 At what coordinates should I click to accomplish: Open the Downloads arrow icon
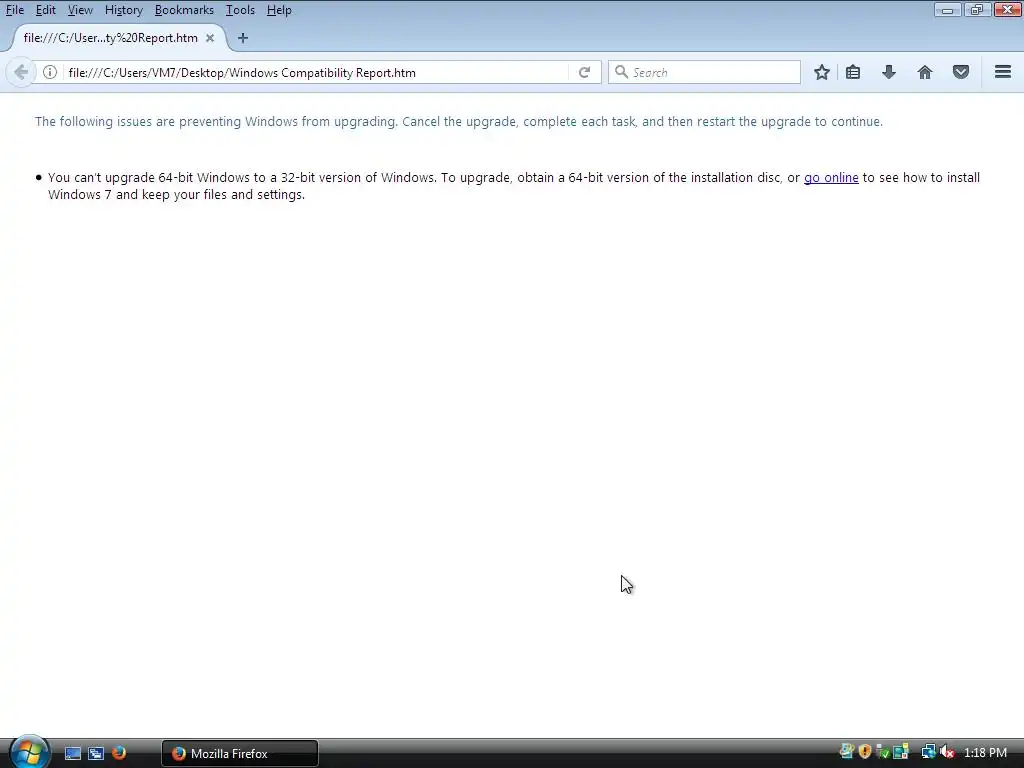[889, 72]
